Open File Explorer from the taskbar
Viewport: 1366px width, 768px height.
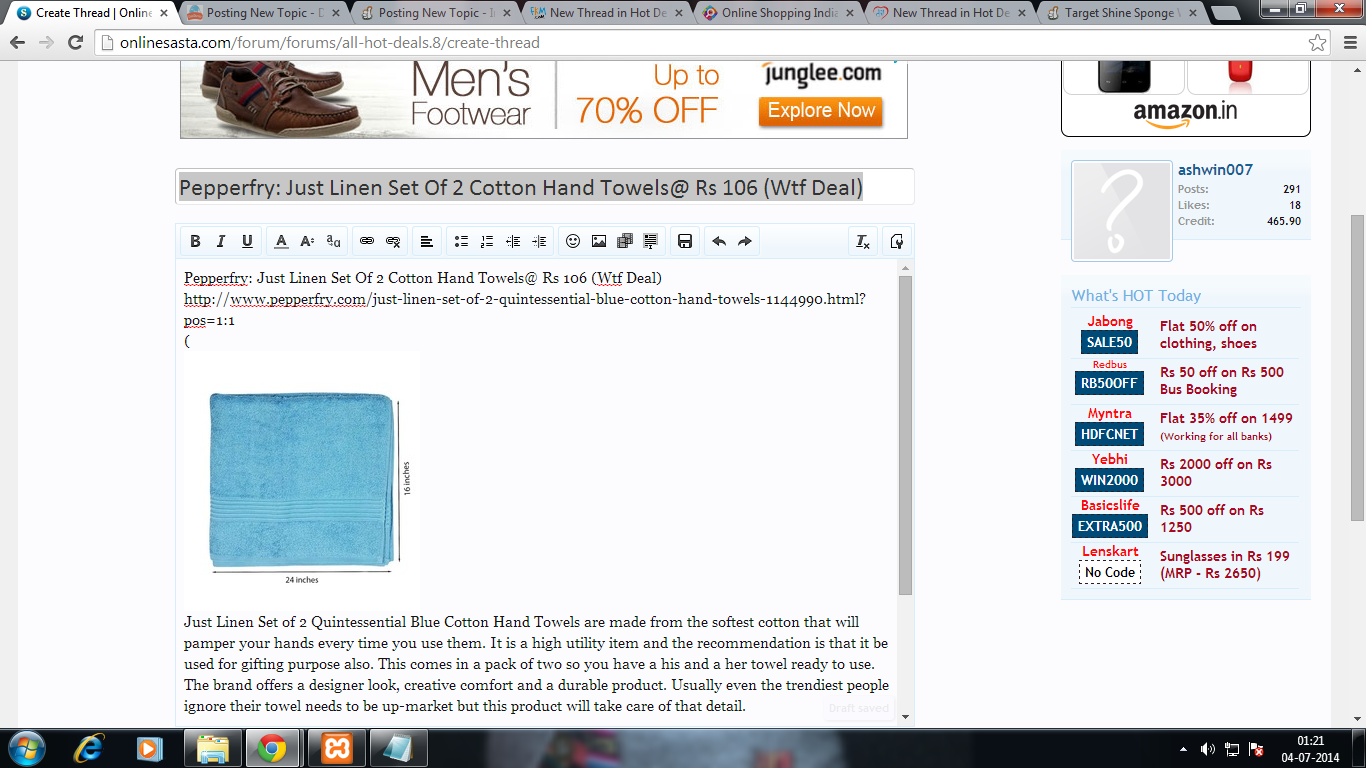[x=213, y=748]
